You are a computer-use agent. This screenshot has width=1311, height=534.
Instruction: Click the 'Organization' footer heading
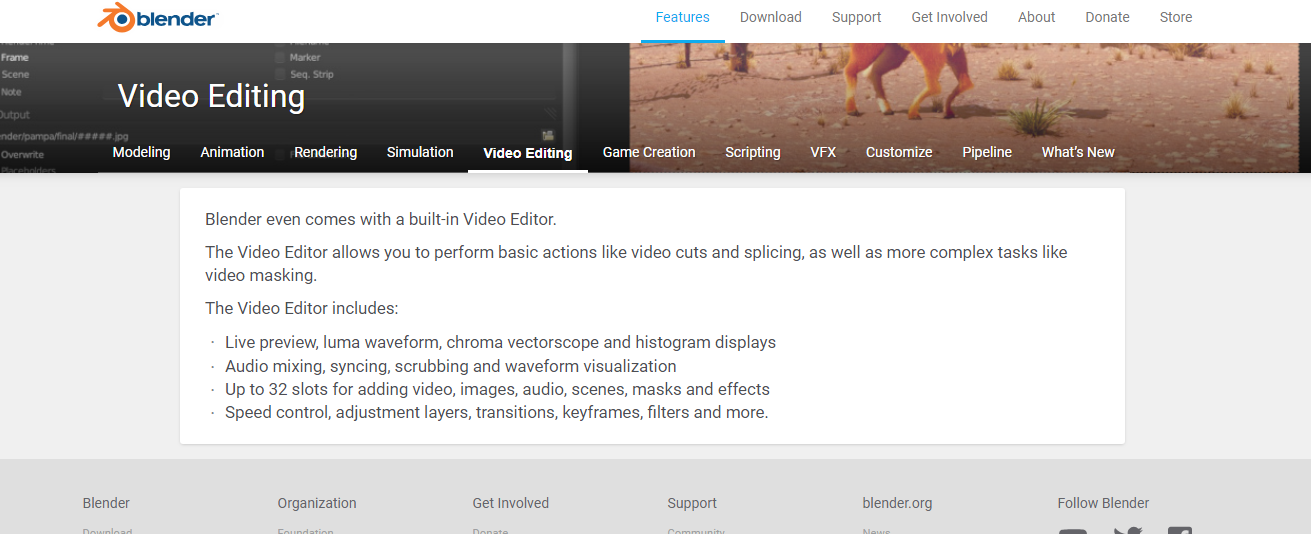(x=317, y=503)
